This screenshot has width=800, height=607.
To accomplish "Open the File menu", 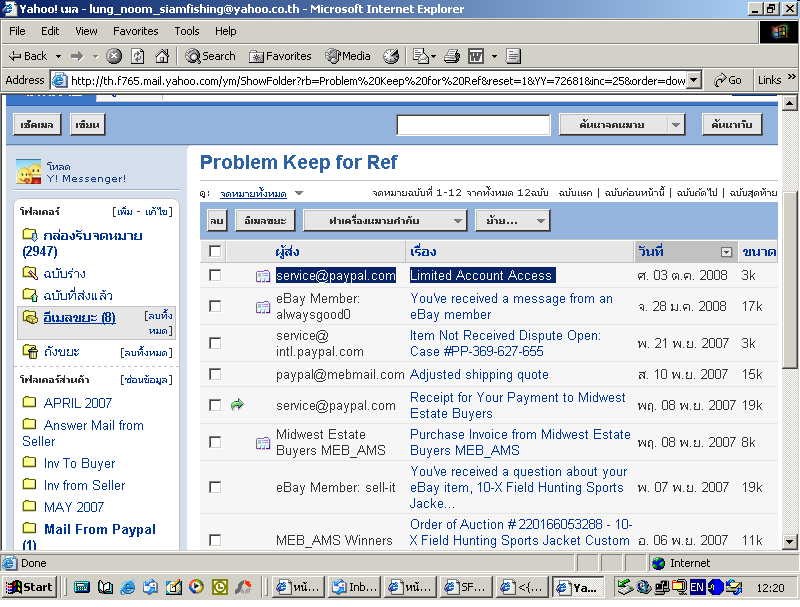I will pos(17,32).
